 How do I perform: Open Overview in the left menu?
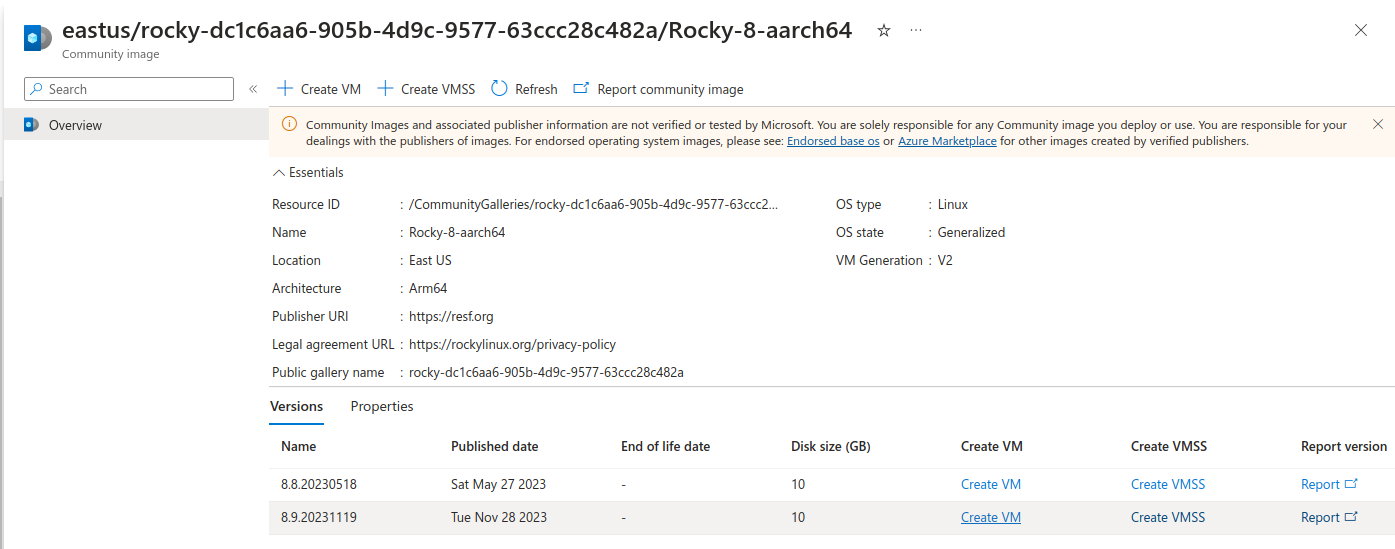(x=75, y=125)
